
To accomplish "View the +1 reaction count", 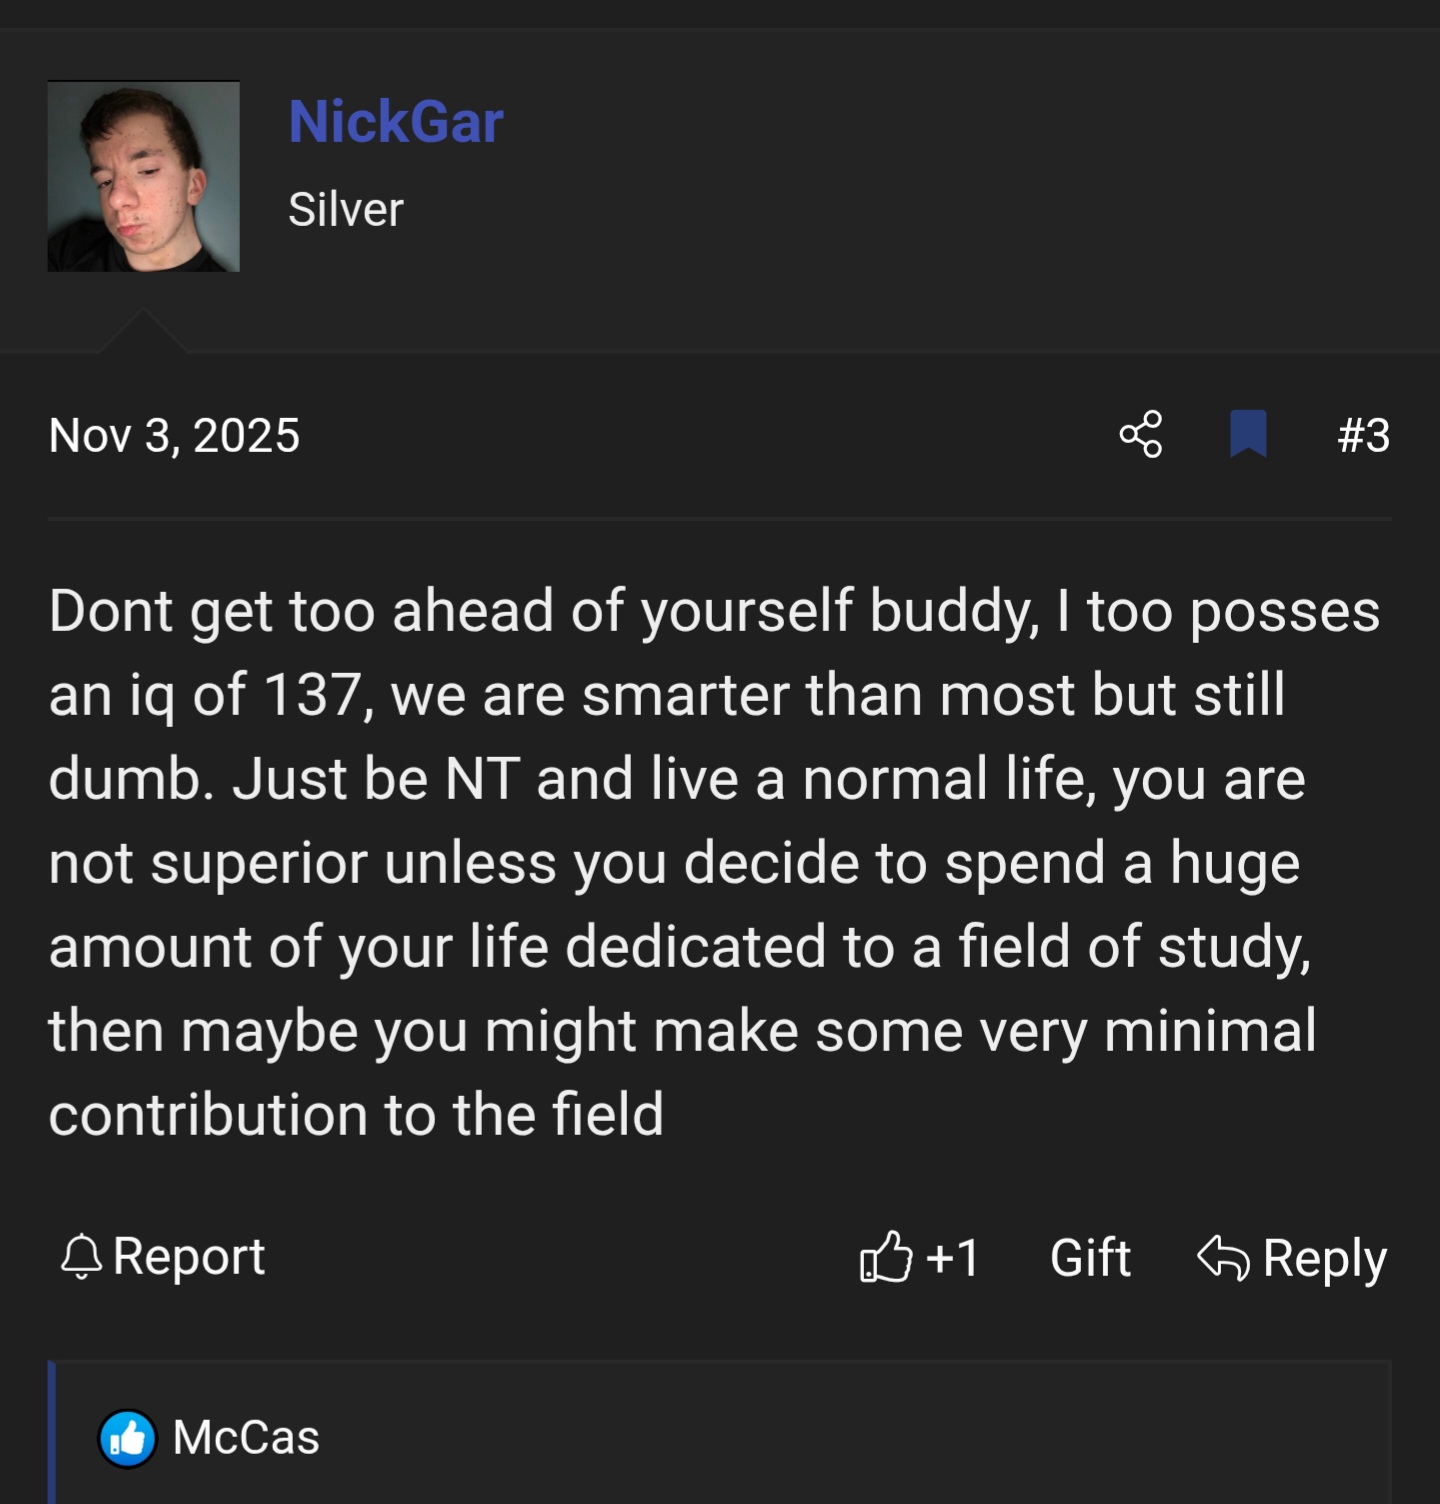I will pos(952,1257).
